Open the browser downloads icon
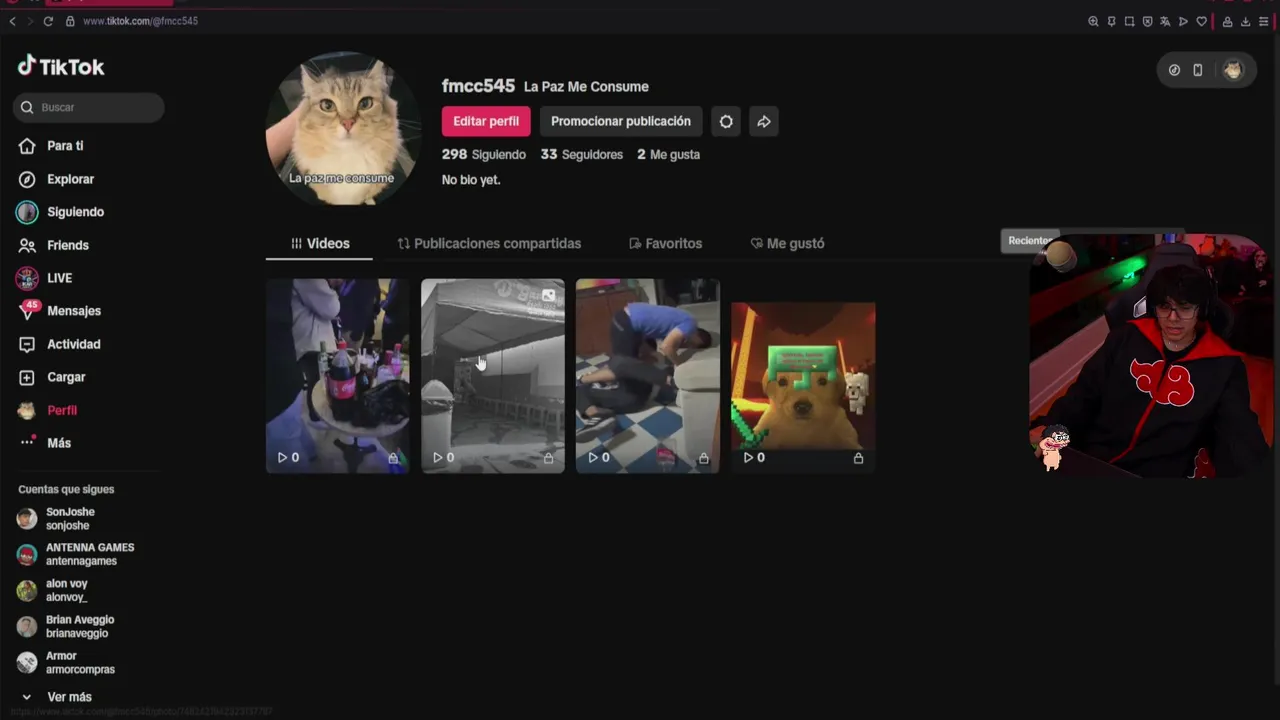Image resolution: width=1280 pixels, height=720 pixels. pyautogui.click(x=1245, y=21)
